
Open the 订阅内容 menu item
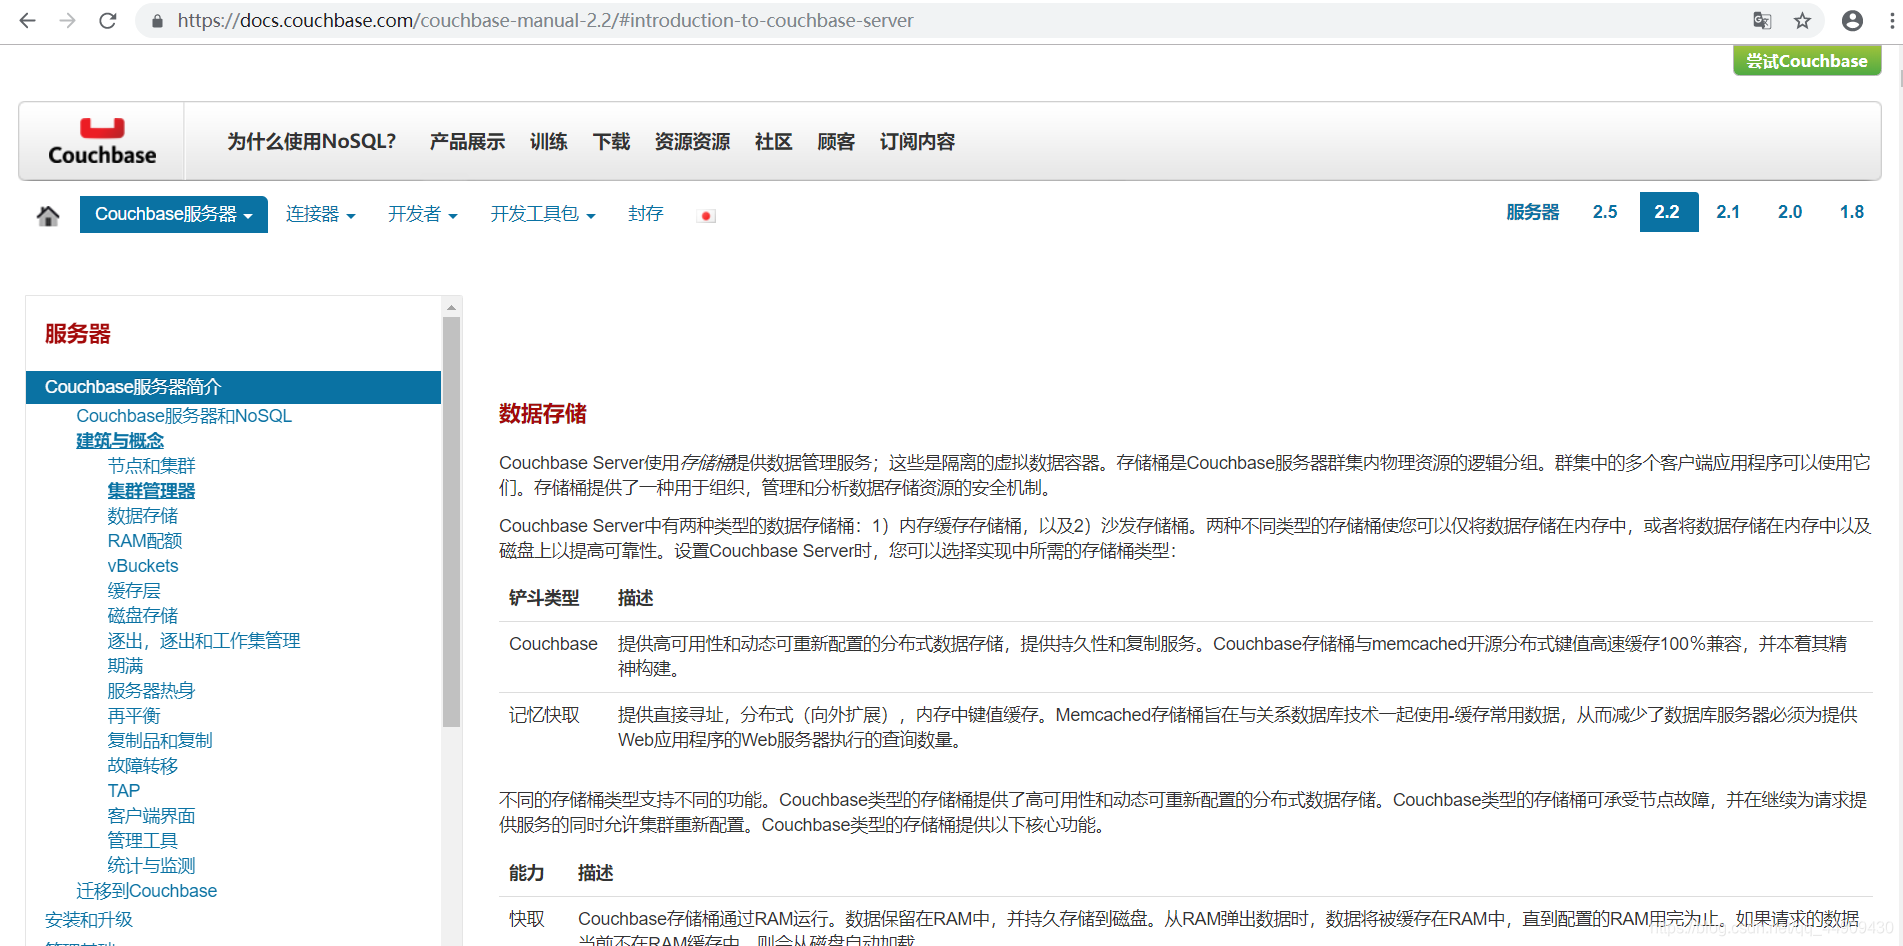pyautogui.click(x=917, y=141)
